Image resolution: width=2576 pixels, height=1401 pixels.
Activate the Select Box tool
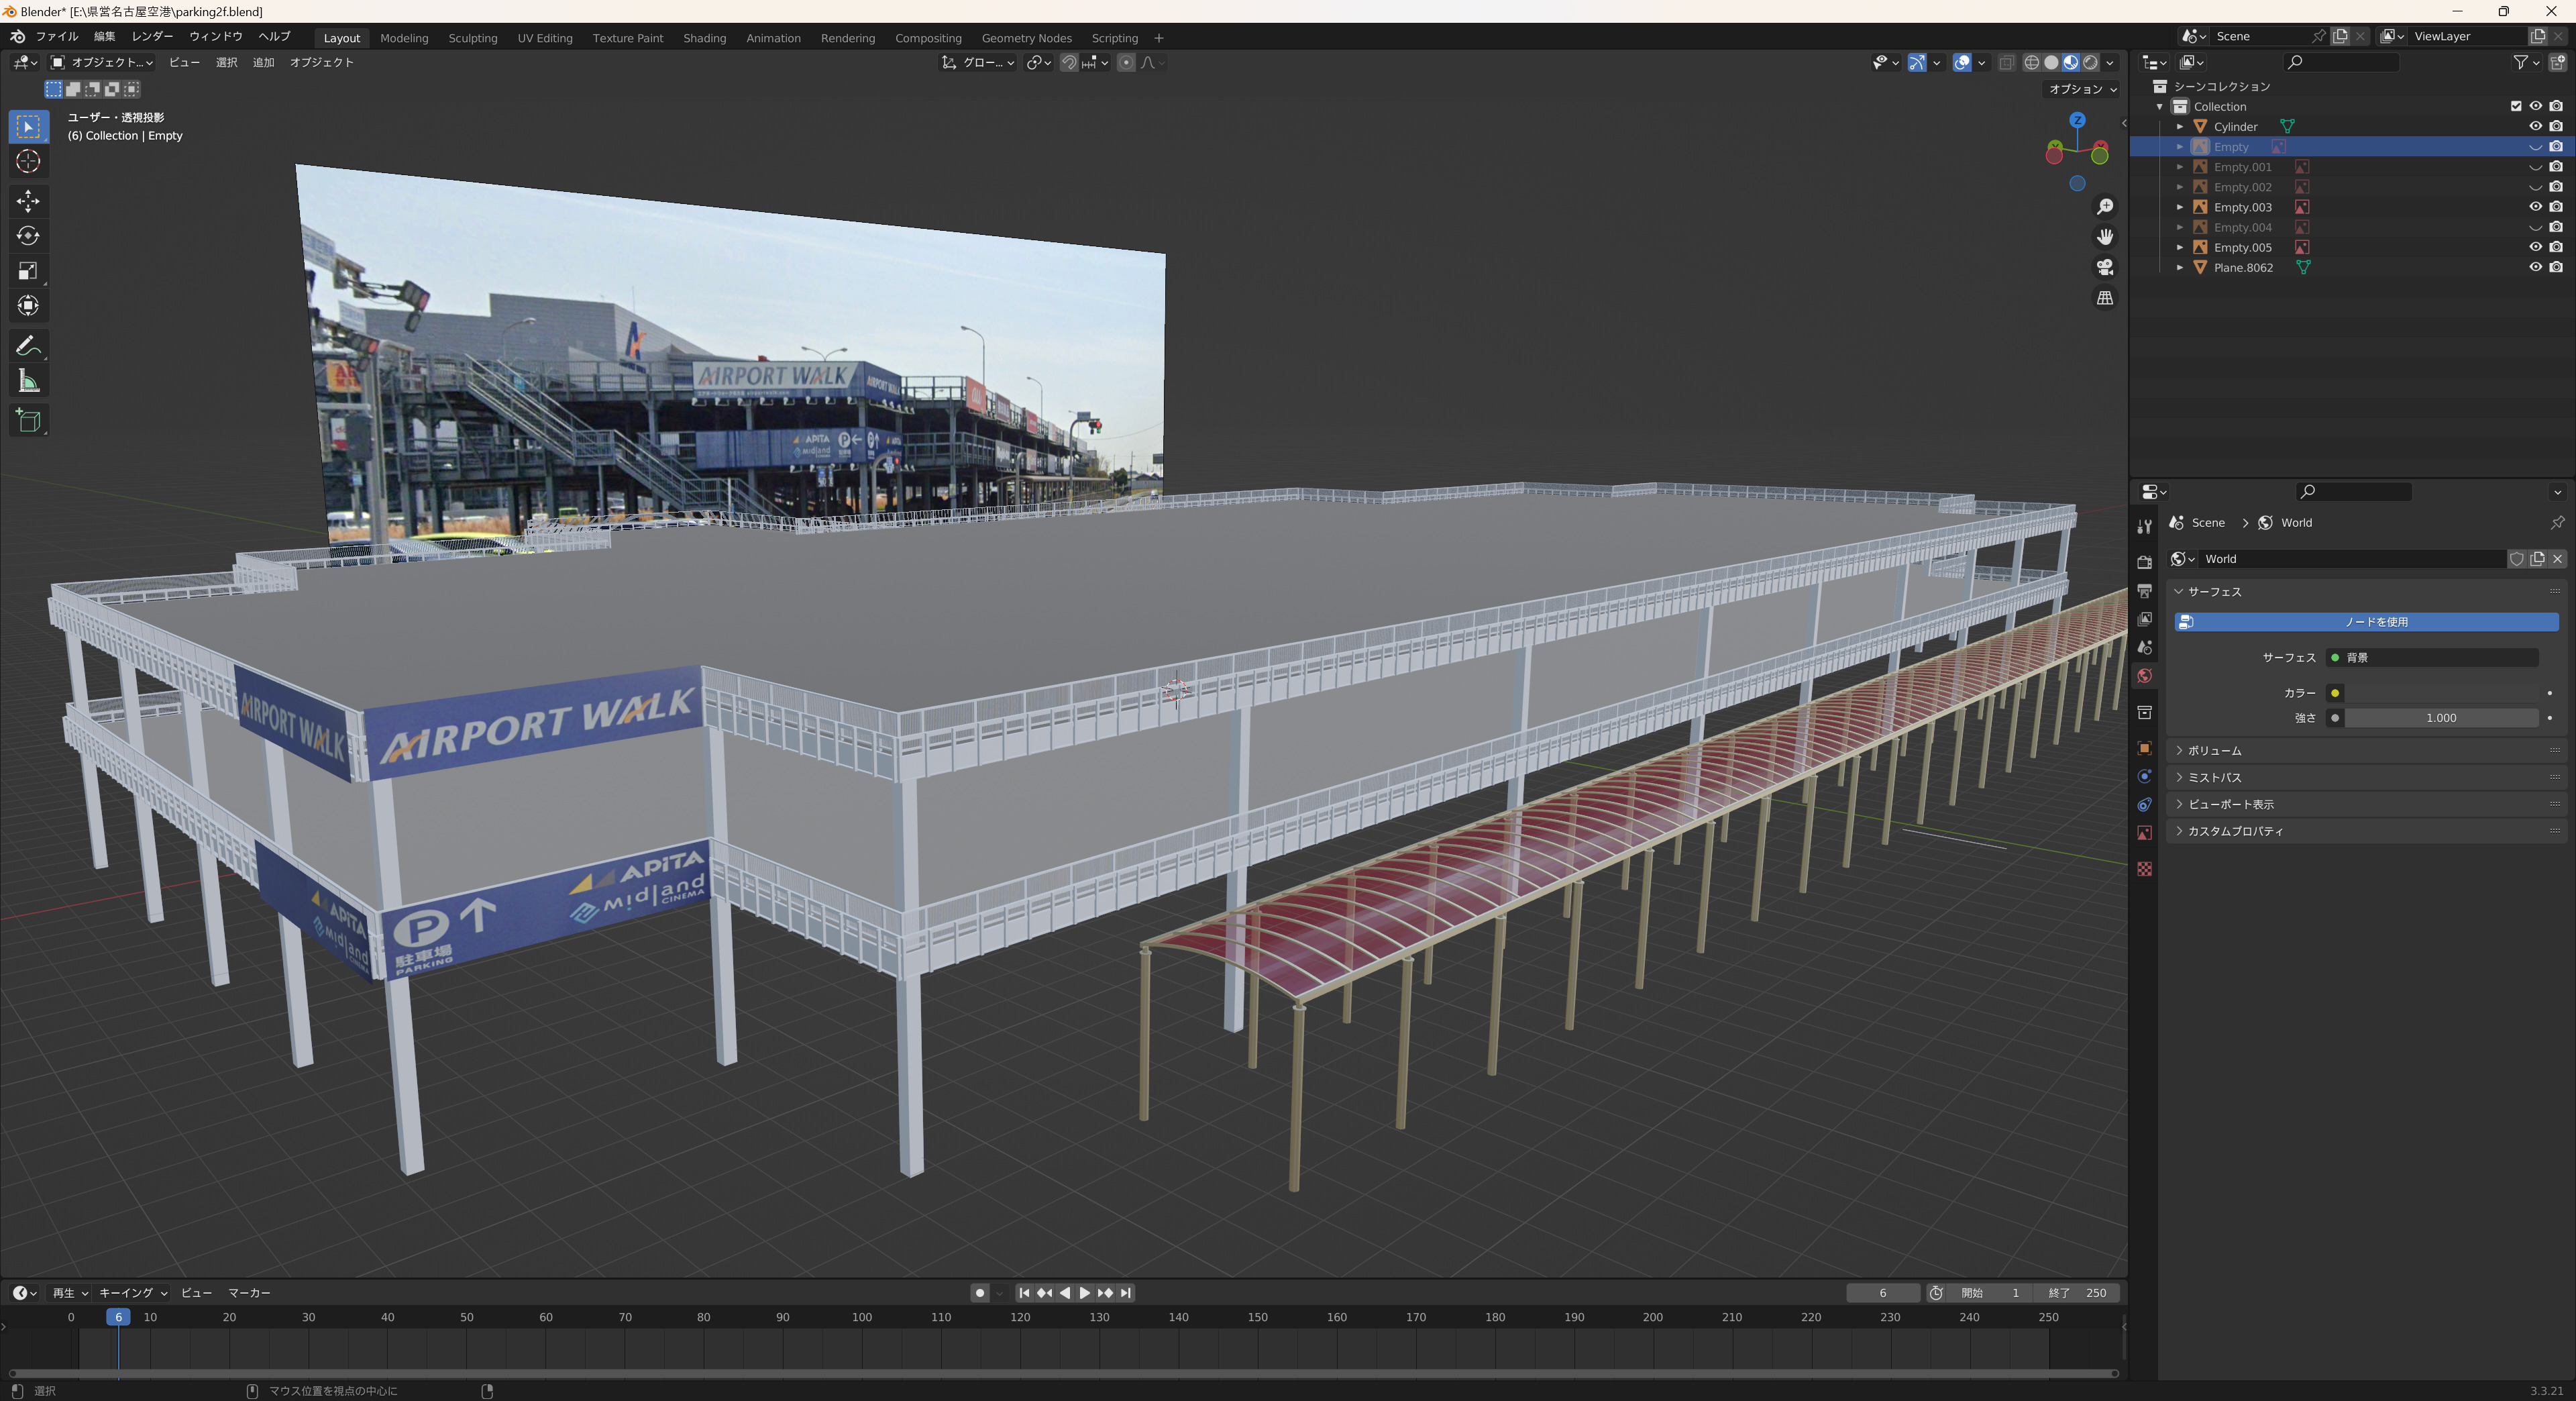coord(28,126)
